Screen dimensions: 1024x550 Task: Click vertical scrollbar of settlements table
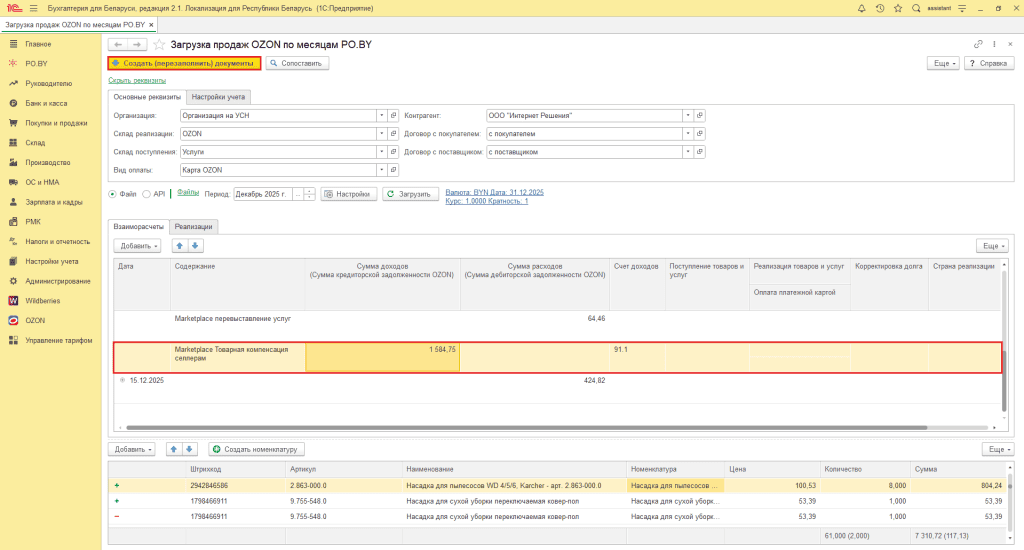pos(1004,380)
